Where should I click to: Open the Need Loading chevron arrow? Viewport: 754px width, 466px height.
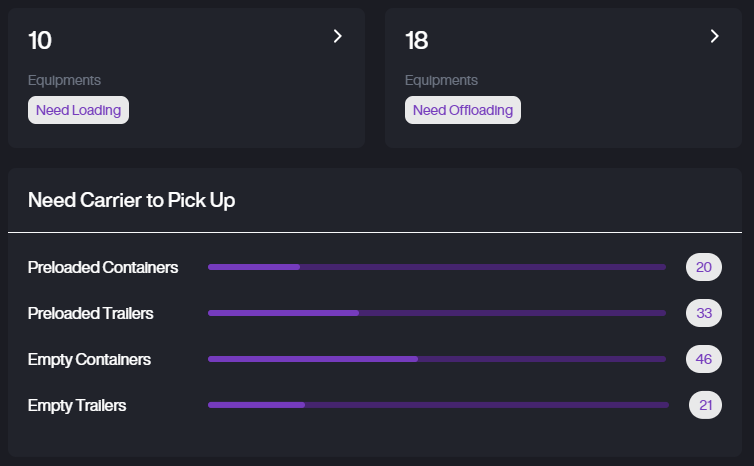tap(338, 36)
